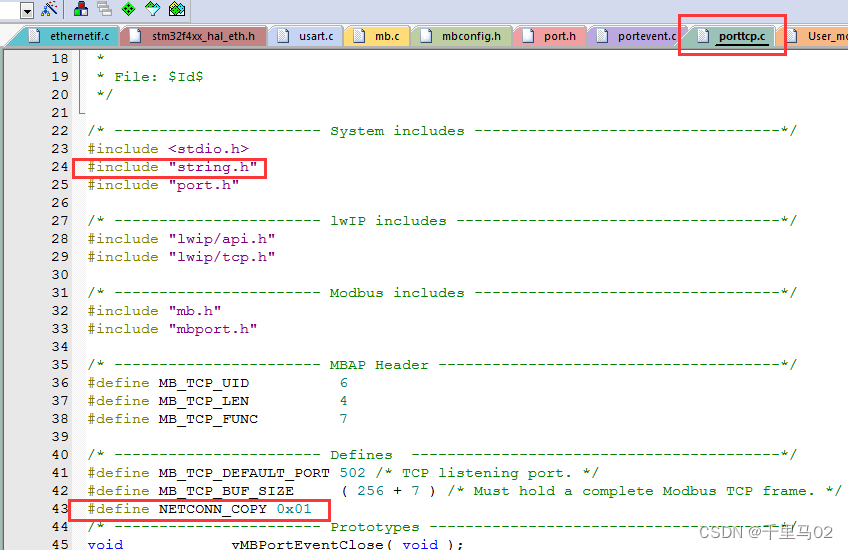
Task: Click the MB_TCP_FUNC define line
Action: click(217, 419)
